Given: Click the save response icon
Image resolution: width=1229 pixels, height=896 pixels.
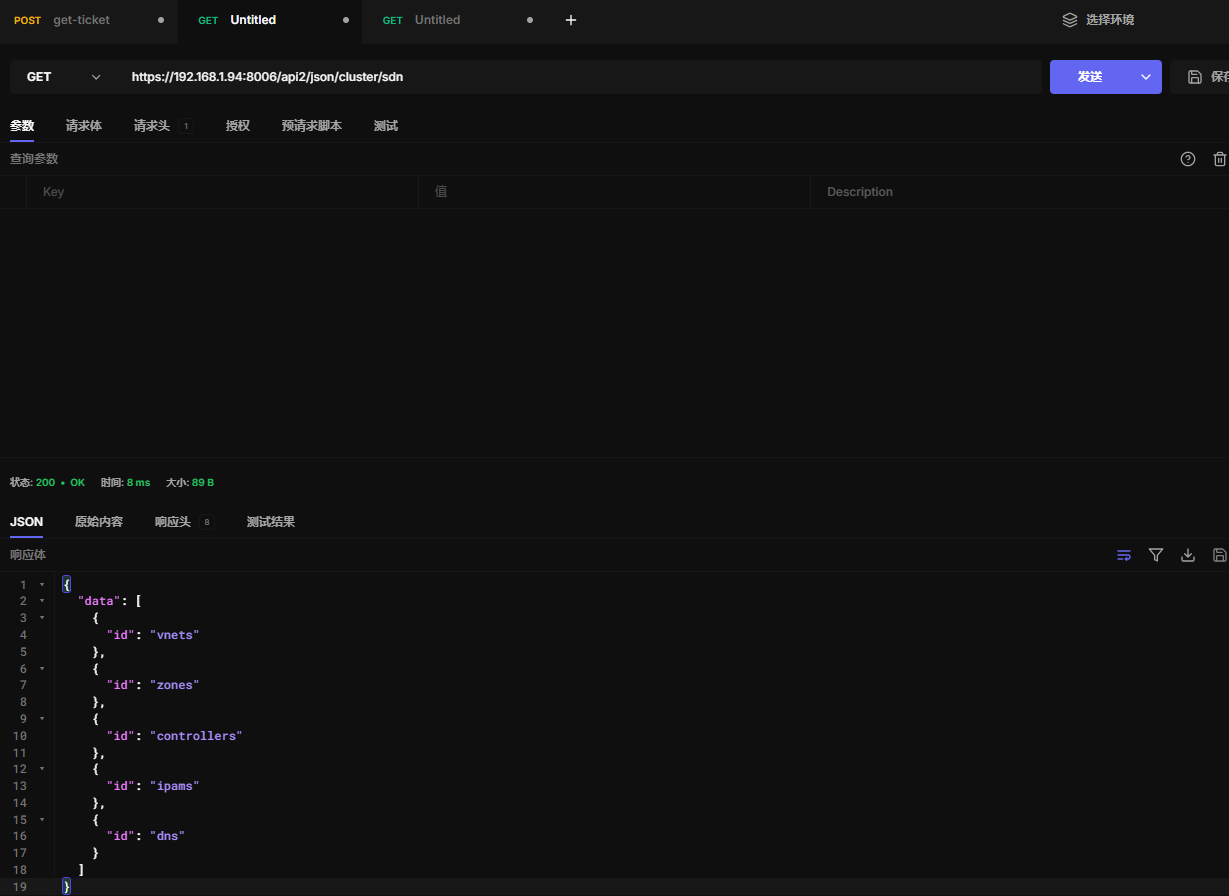Looking at the screenshot, I should tap(1219, 555).
